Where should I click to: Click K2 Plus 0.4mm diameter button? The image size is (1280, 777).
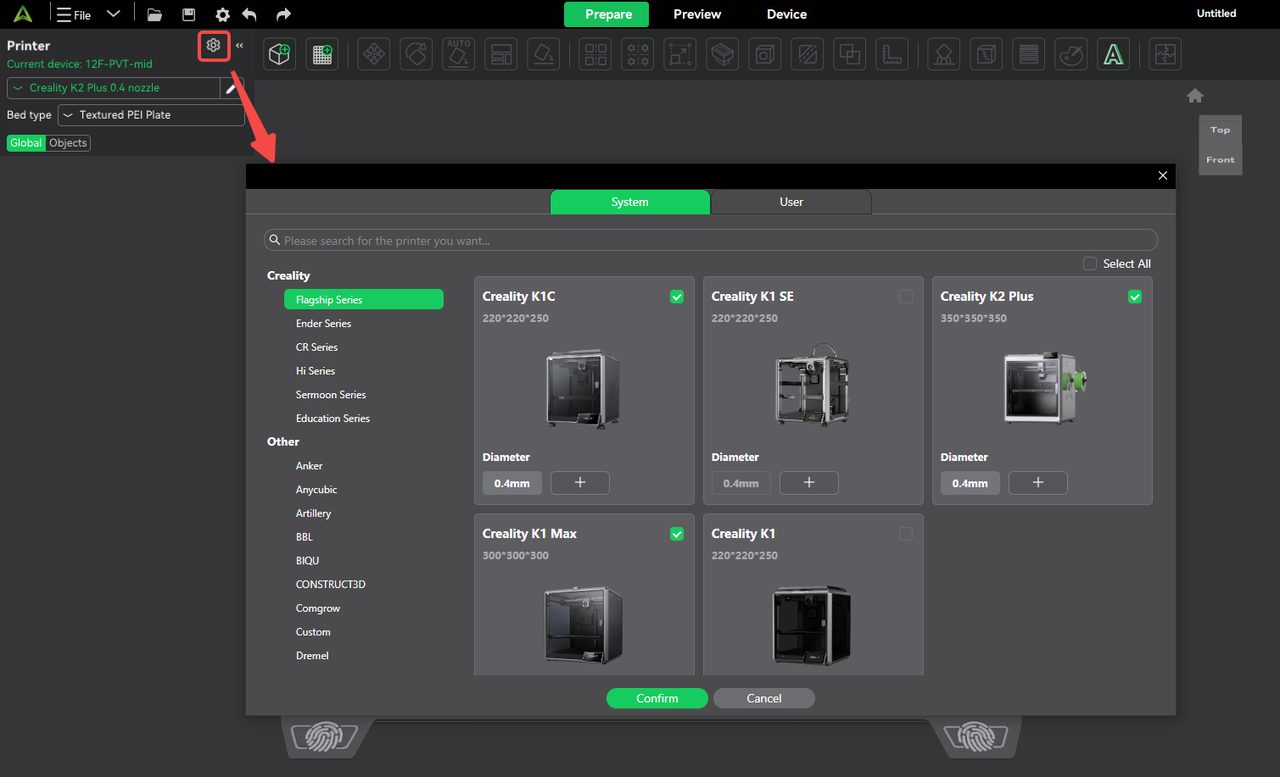[x=970, y=483]
